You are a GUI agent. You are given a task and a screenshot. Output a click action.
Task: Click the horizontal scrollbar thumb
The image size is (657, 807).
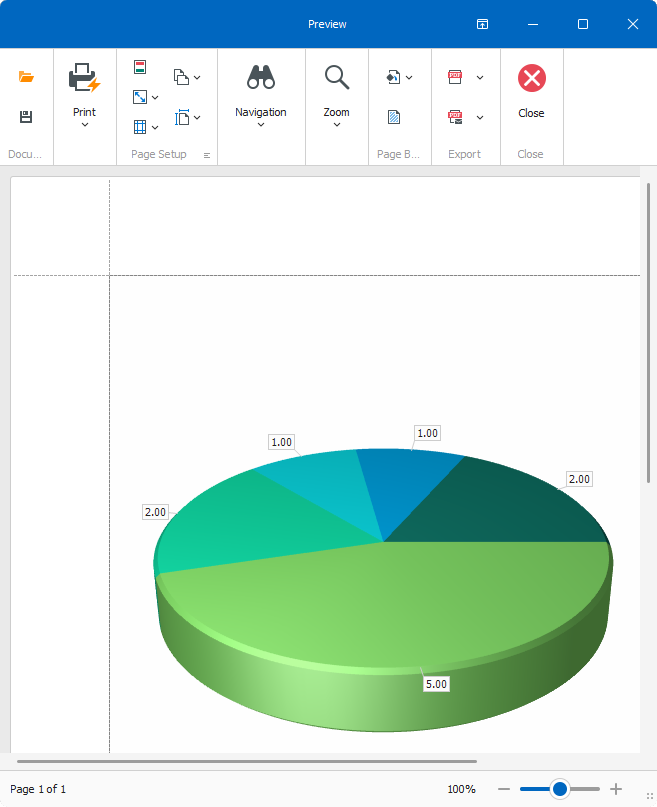(x=247, y=761)
